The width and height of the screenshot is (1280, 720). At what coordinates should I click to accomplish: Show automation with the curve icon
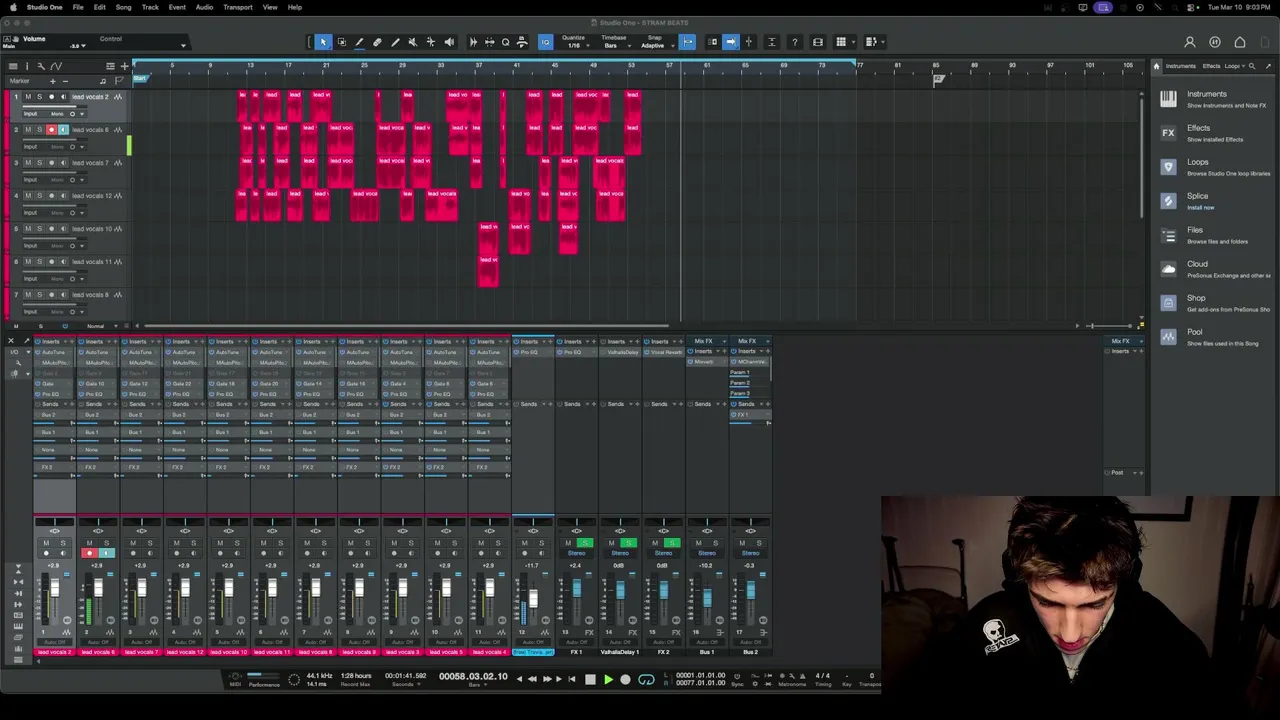pos(56,66)
